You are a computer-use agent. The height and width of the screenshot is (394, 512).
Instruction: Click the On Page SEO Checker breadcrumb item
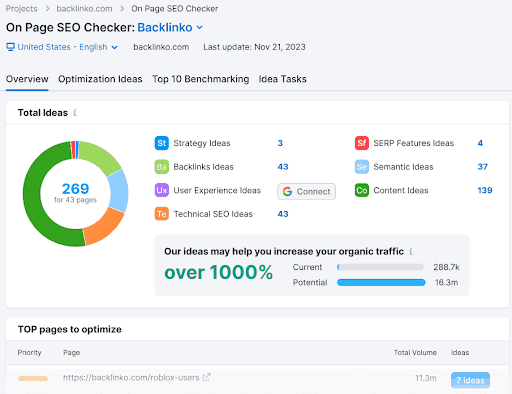click(175, 9)
